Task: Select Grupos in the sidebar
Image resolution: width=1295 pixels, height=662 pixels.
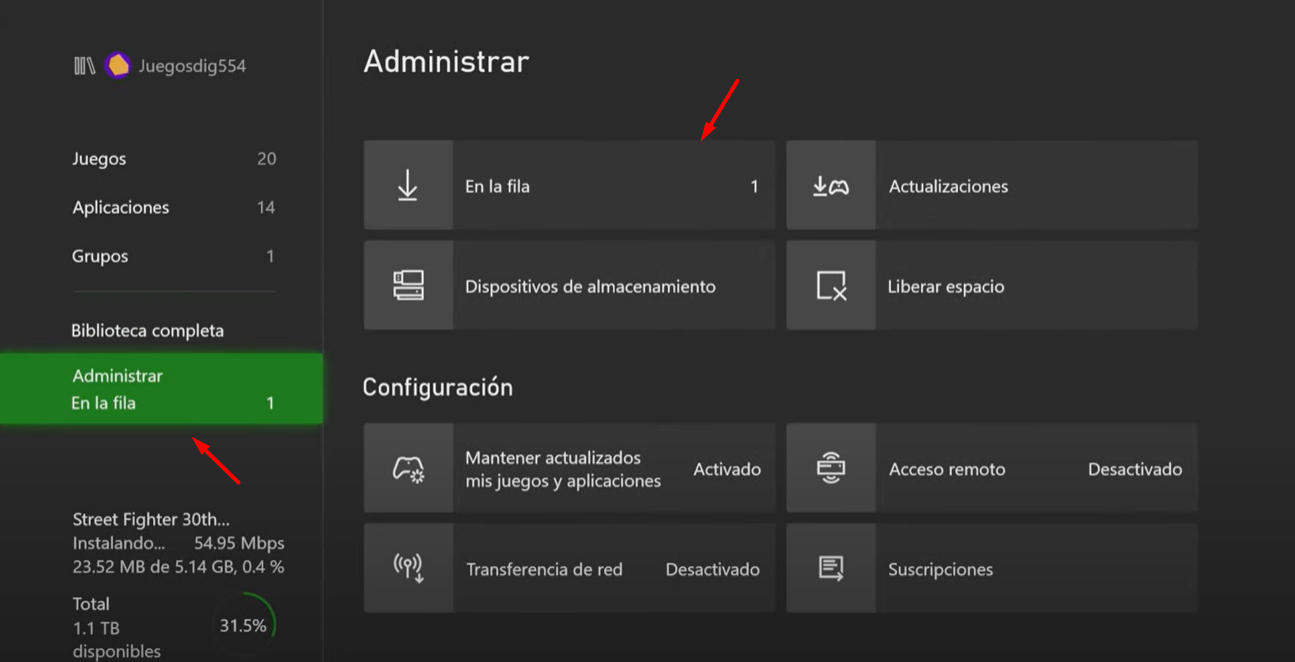Action: click(100, 256)
